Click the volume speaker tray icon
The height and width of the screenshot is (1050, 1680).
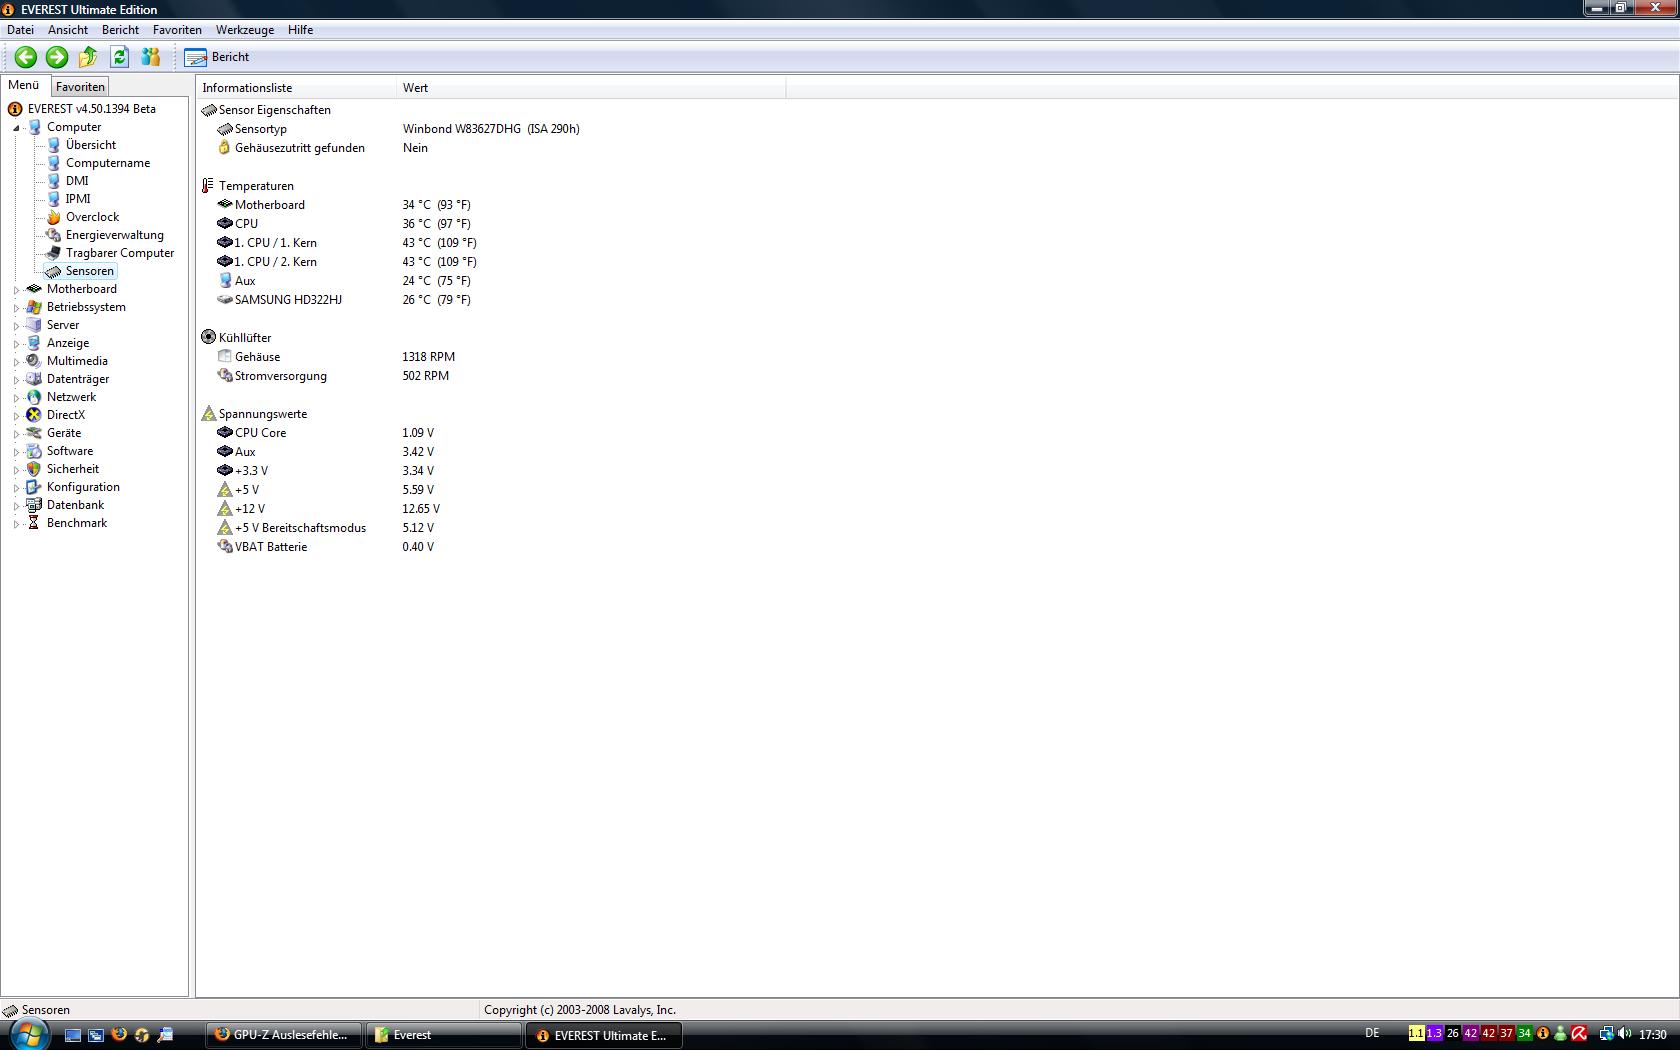coord(1624,1034)
